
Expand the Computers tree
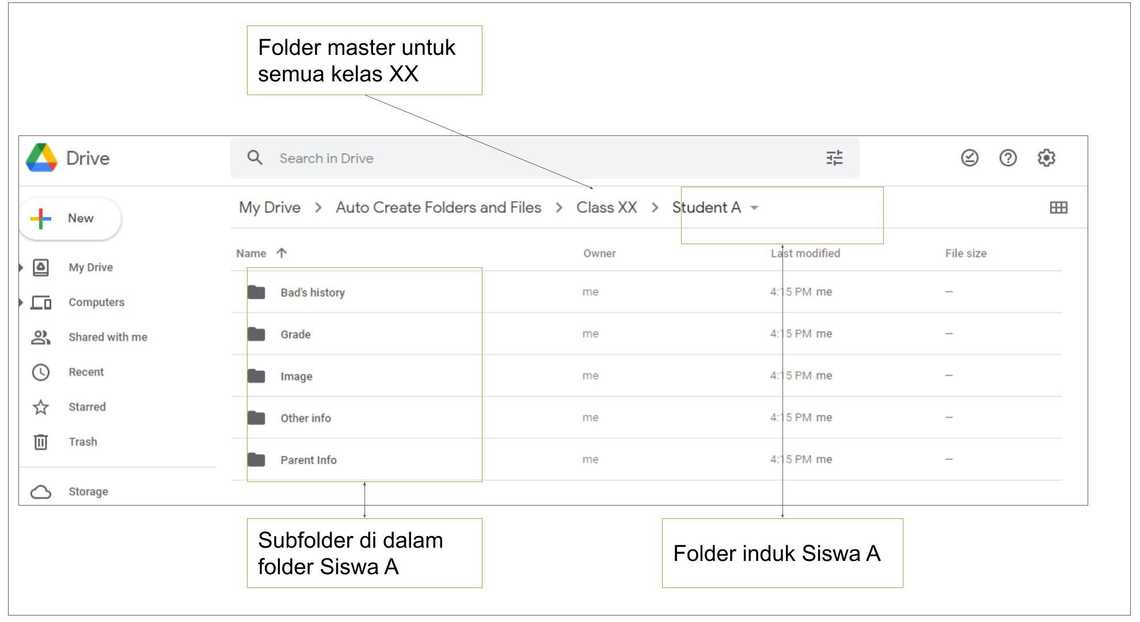pyautogui.click(x=21, y=302)
